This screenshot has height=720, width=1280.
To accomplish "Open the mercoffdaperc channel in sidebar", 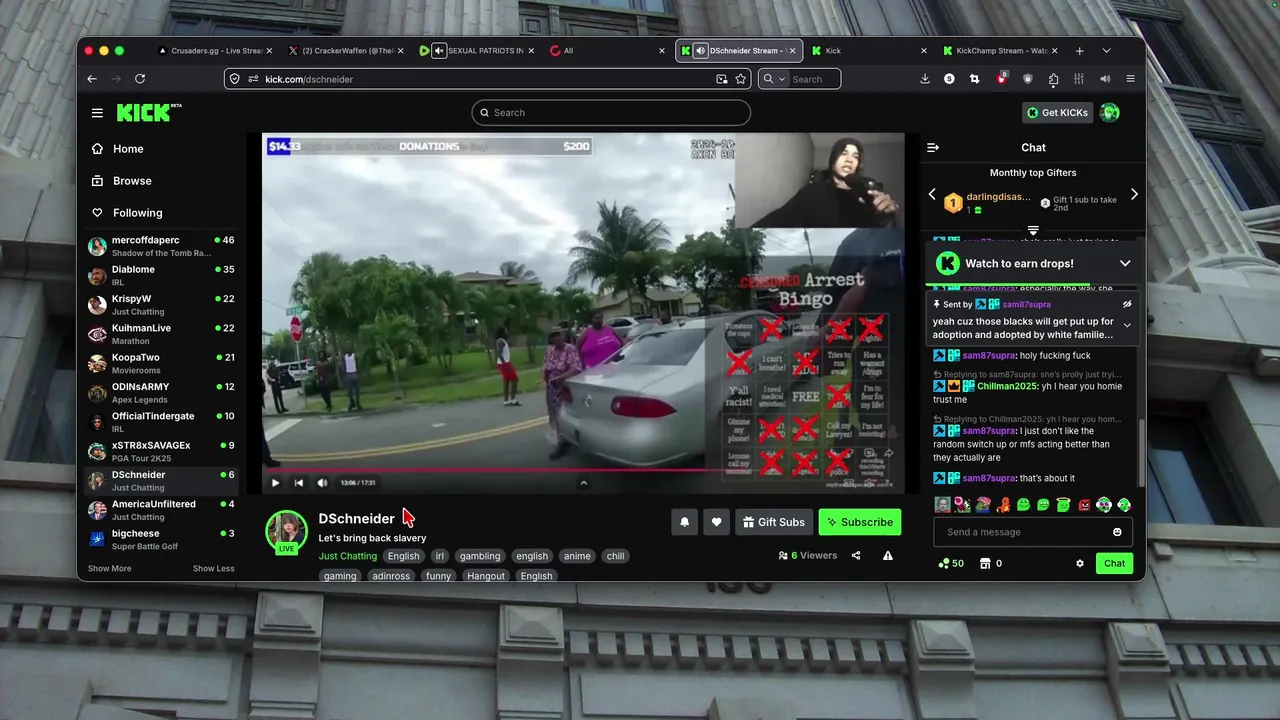I will tap(162, 246).
